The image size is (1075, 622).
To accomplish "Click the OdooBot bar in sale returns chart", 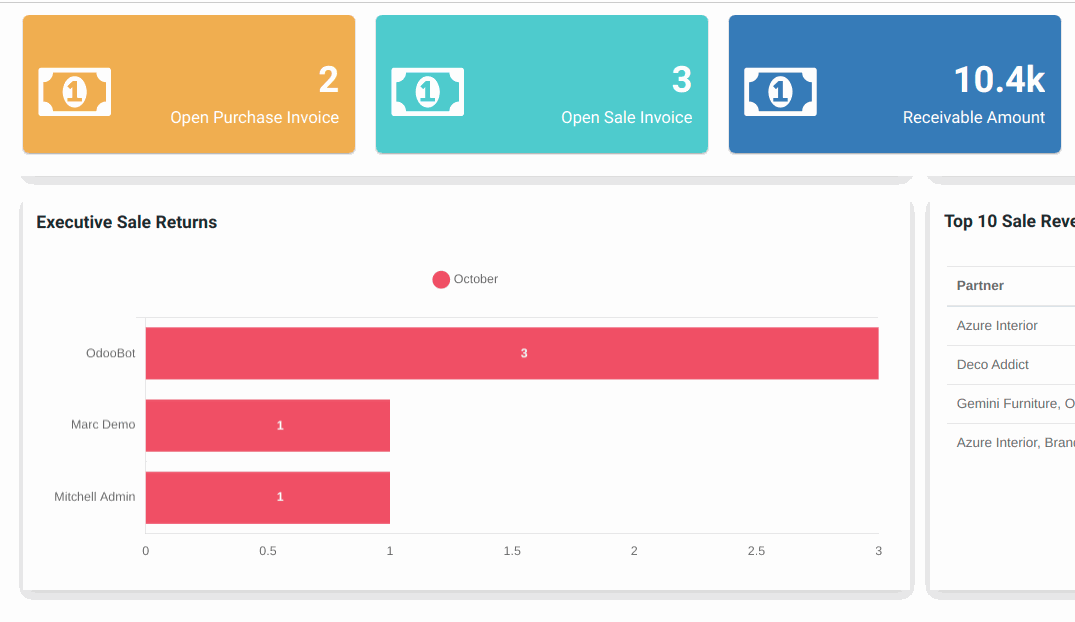I will click(512, 353).
